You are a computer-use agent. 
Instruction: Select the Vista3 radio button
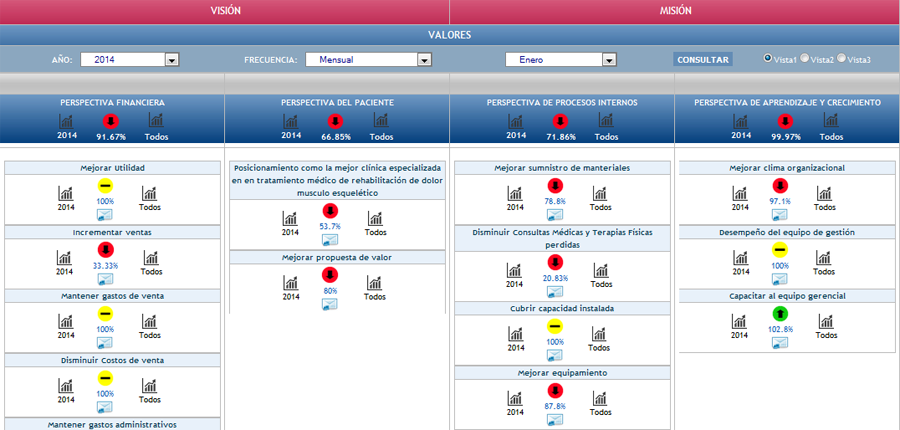(x=842, y=59)
